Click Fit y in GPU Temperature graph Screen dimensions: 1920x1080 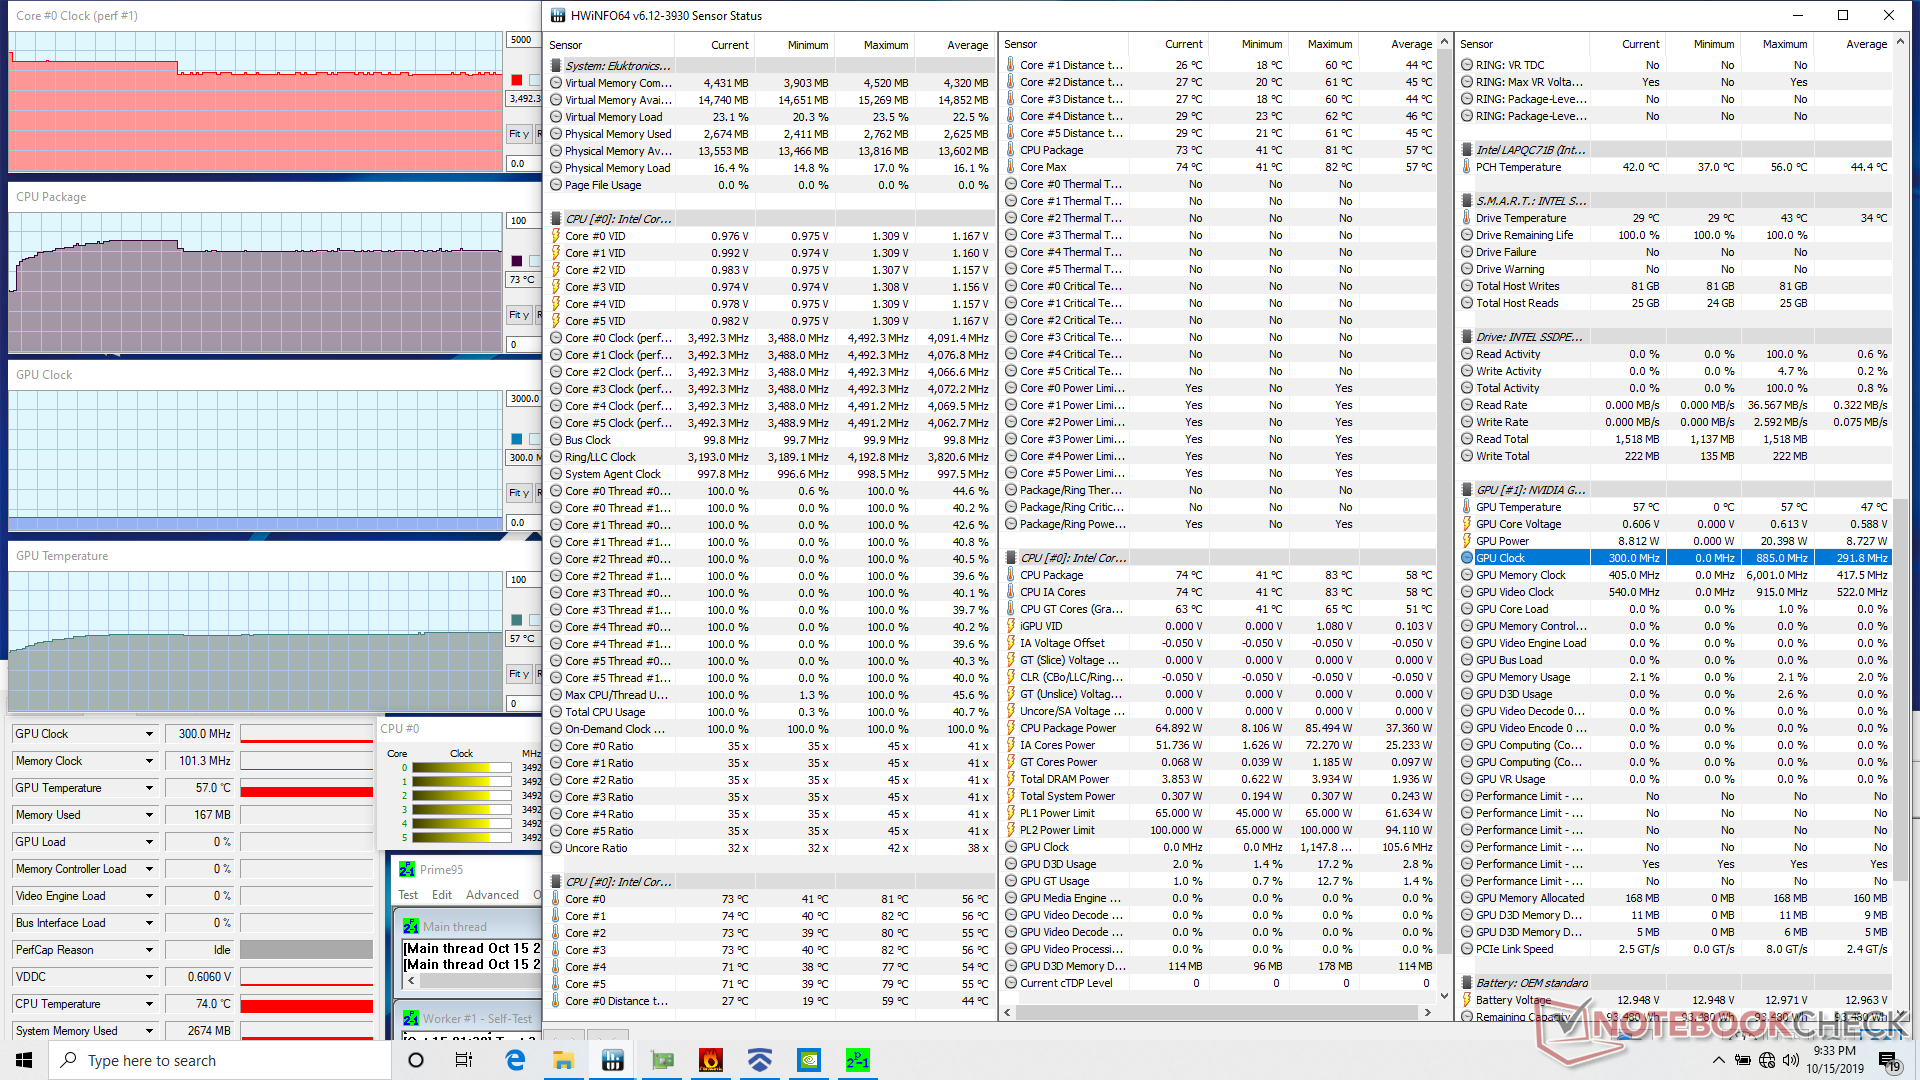(519, 674)
